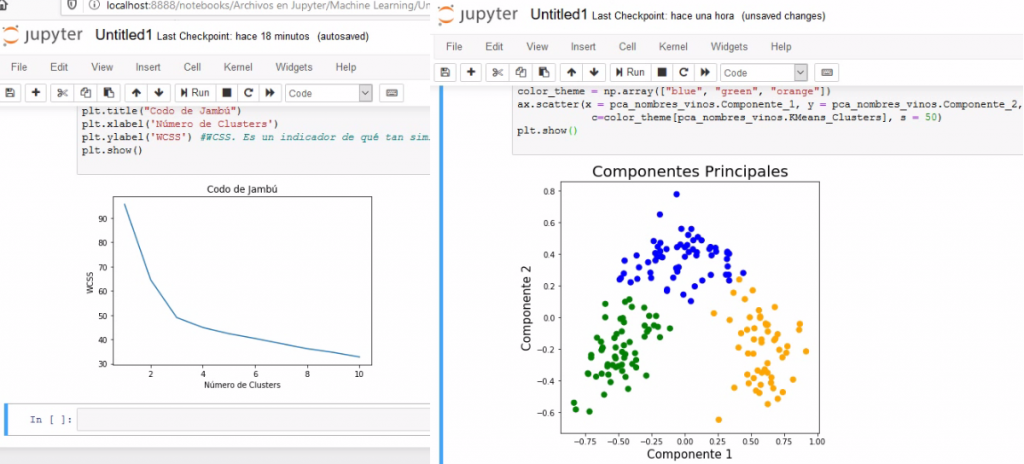Open cell type dropdown in right notebook
The image size is (1024, 464).
coord(763,73)
